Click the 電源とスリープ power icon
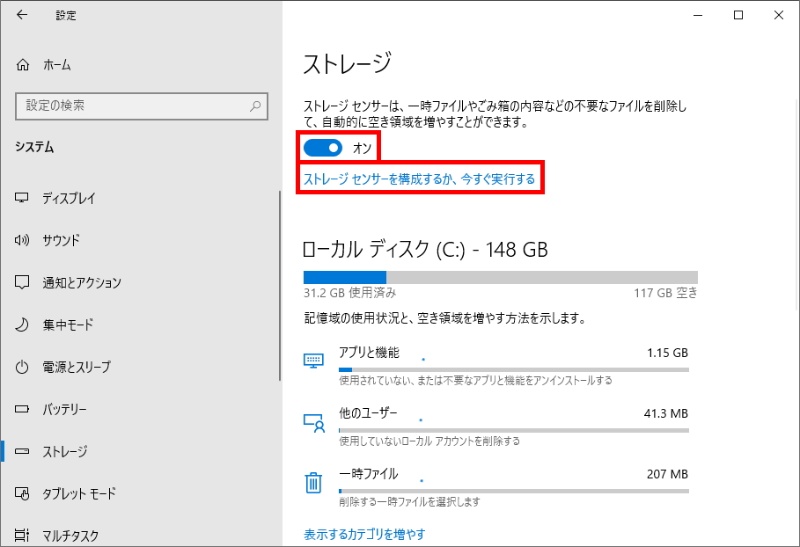Viewport: 800px width, 547px height. 22,367
